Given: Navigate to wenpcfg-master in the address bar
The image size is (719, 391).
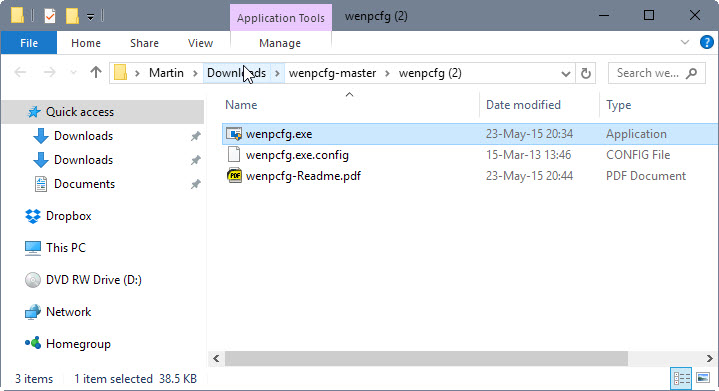Looking at the screenshot, I should [332, 73].
